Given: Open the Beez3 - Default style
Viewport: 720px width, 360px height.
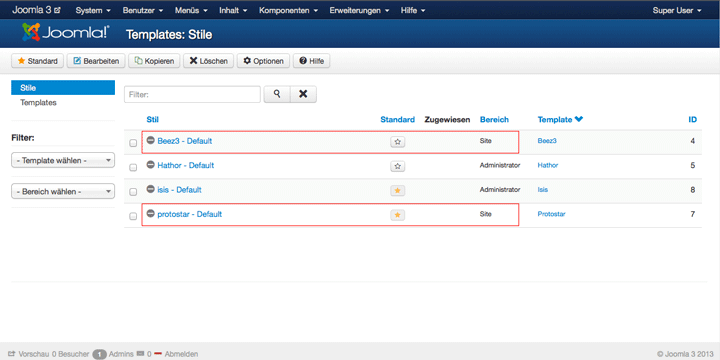Looking at the screenshot, I should pyautogui.click(x=185, y=141).
